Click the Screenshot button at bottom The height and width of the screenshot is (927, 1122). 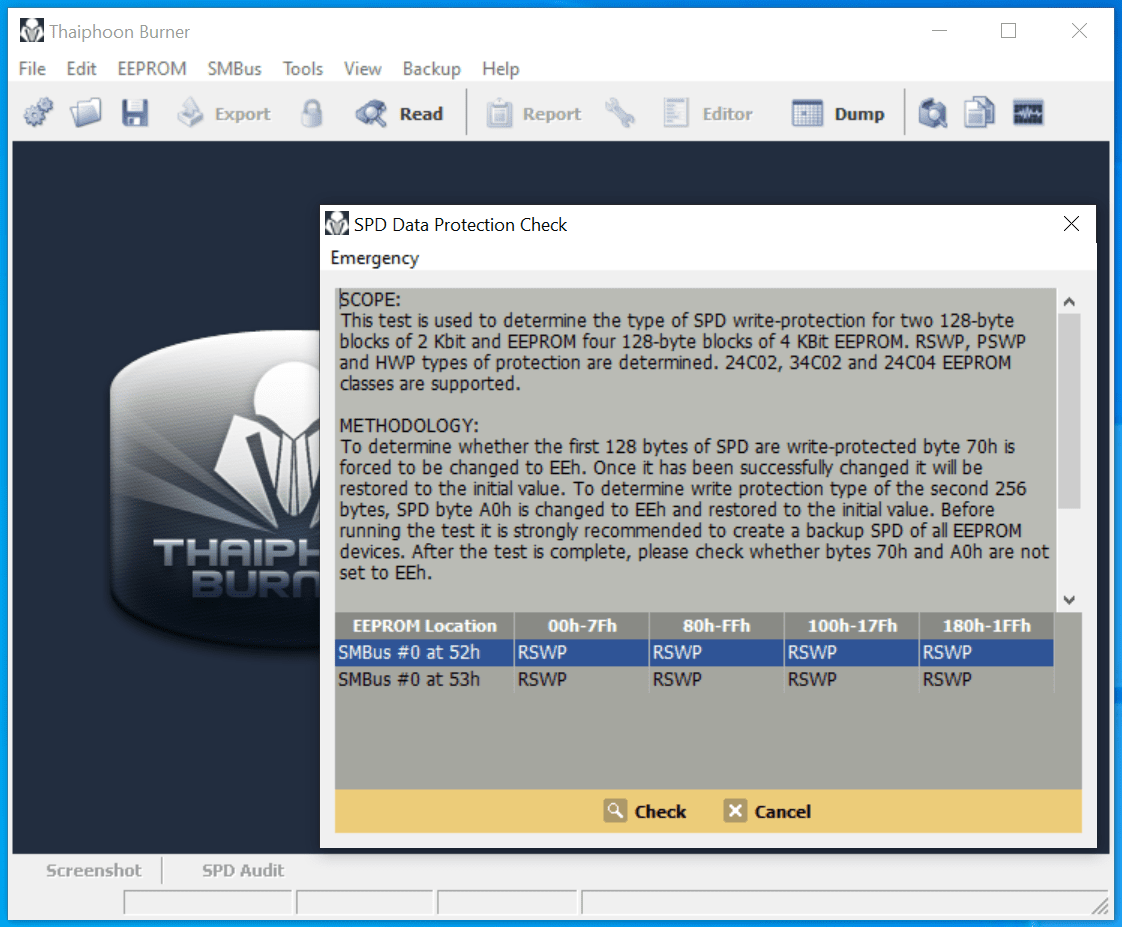[94, 870]
